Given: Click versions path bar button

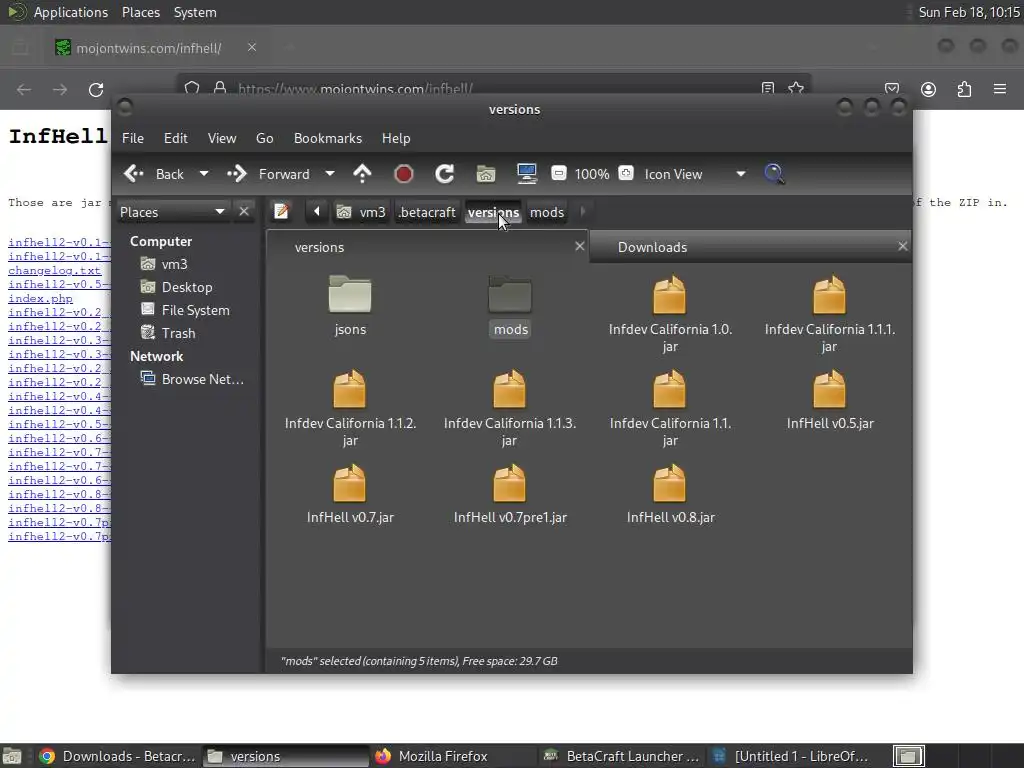Looking at the screenshot, I should click(x=493, y=212).
